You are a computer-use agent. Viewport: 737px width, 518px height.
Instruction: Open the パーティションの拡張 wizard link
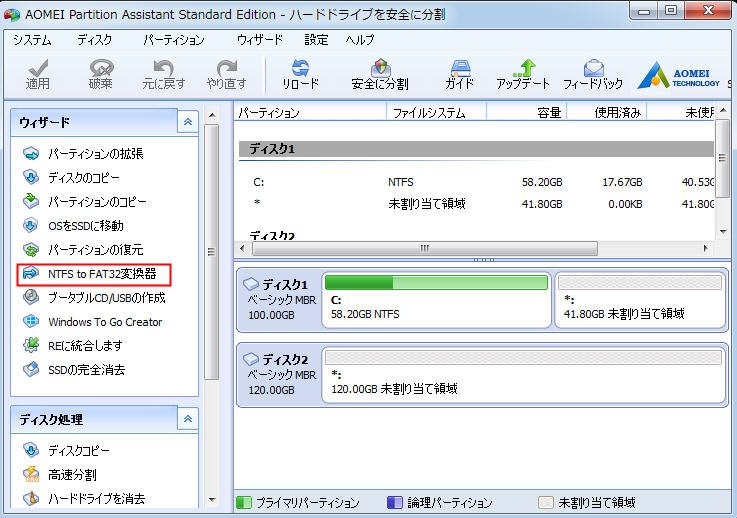pyautogui.click(x=95, y=154)
